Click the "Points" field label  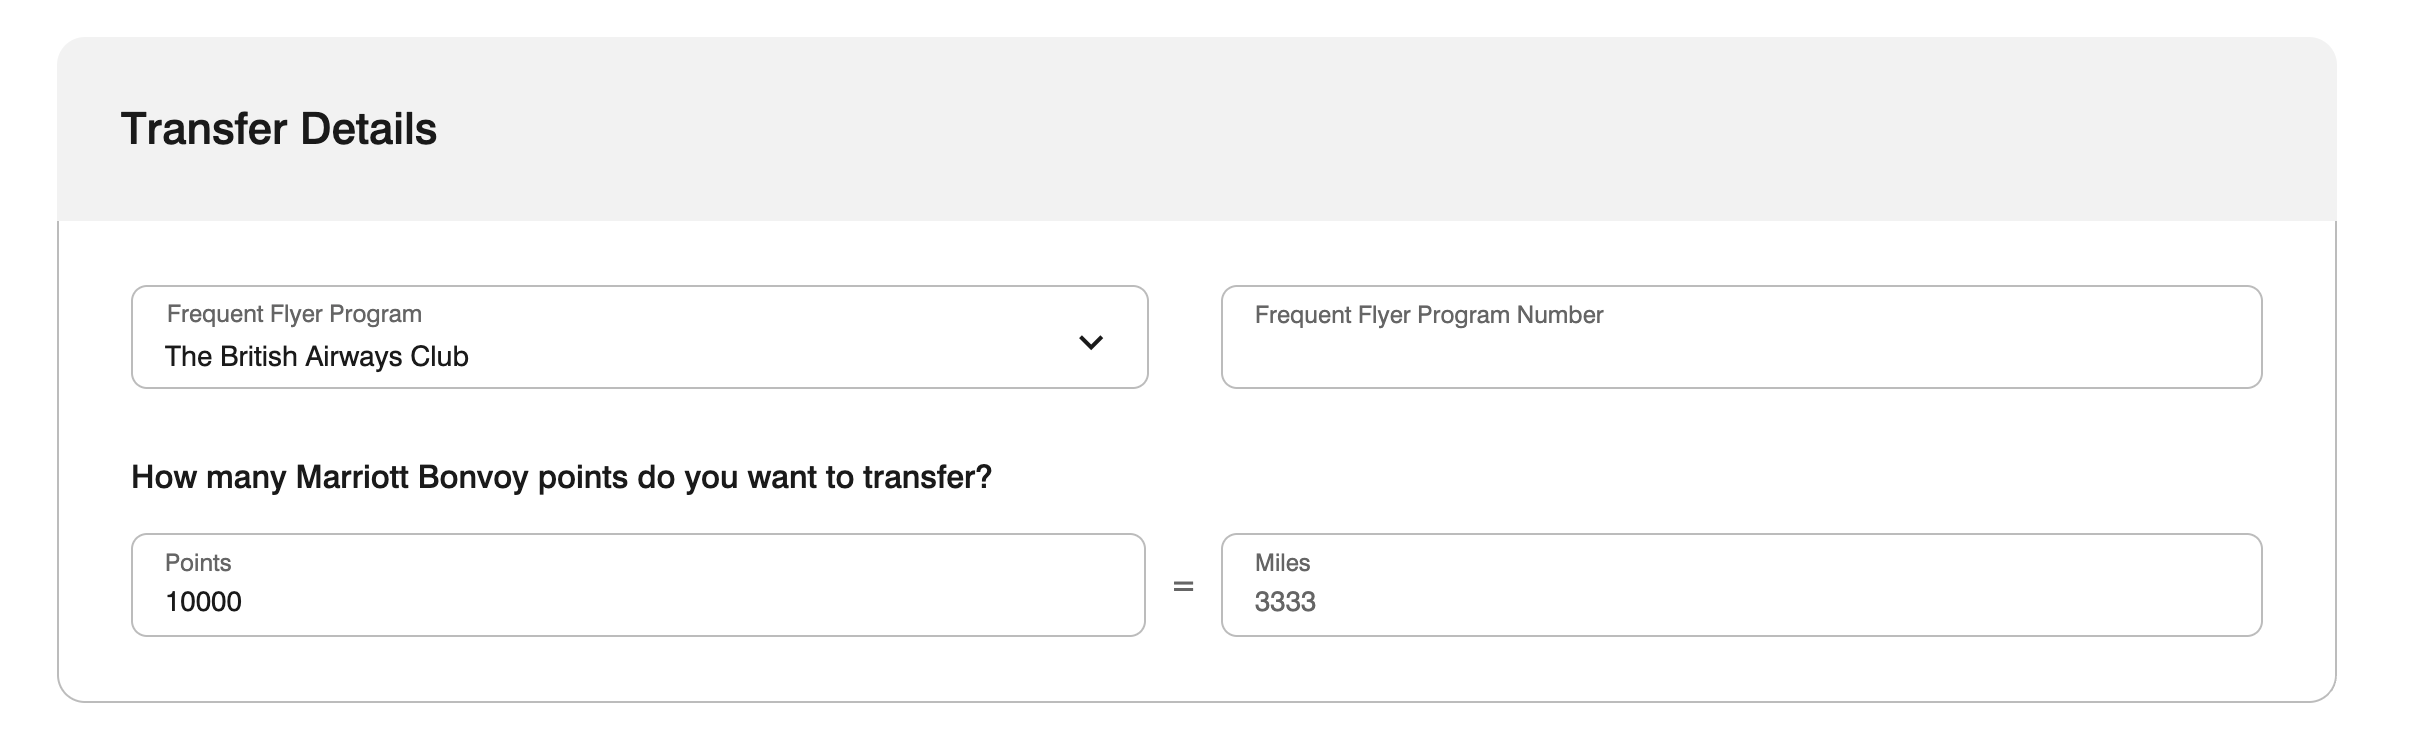[x=198, y=563]
